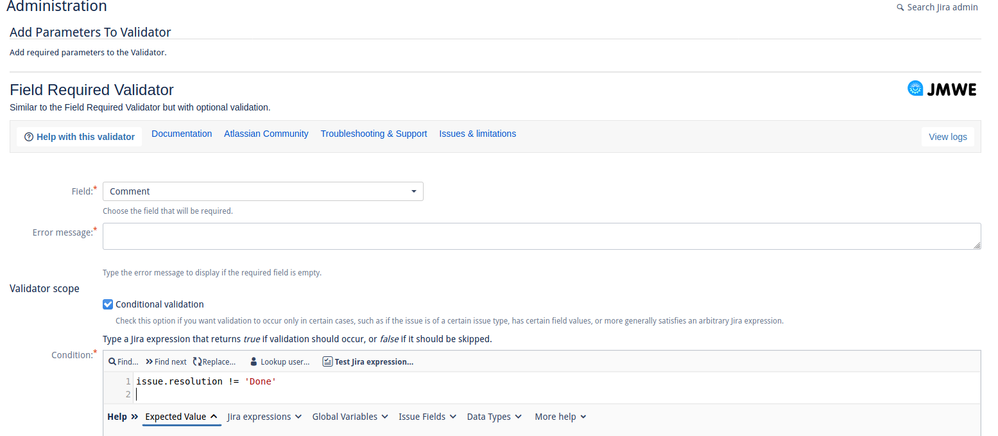Screen dimensions: 998x436
Task: Click the Help with this validator button
Action: pyautogui.click(x=80, y=137)
